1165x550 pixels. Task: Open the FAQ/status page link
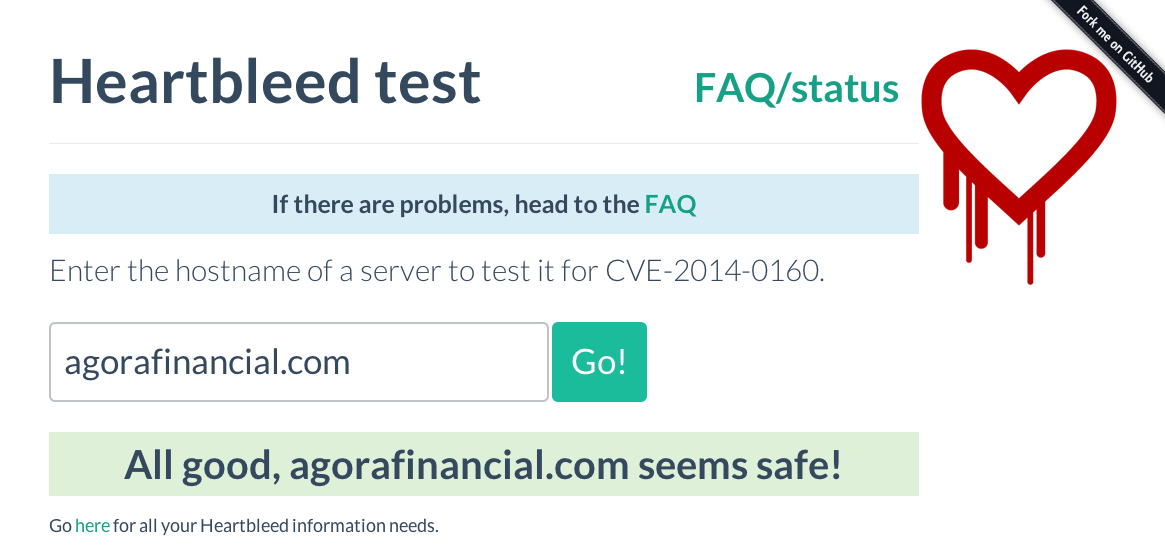click(796, 88)
